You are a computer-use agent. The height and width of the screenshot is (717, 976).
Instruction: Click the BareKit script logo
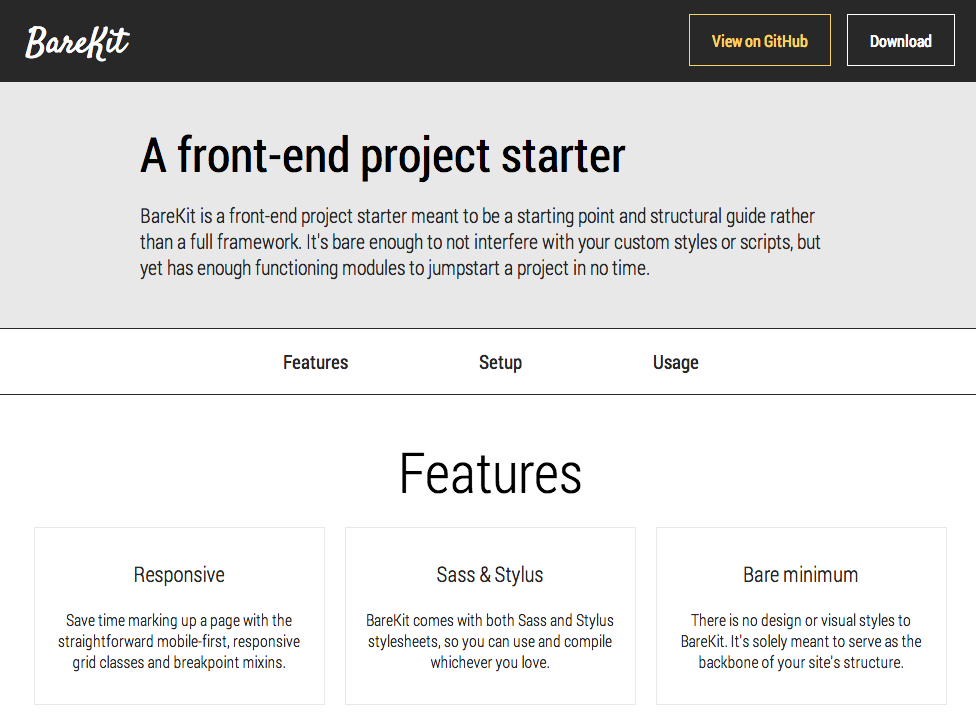tap(77, 42)
